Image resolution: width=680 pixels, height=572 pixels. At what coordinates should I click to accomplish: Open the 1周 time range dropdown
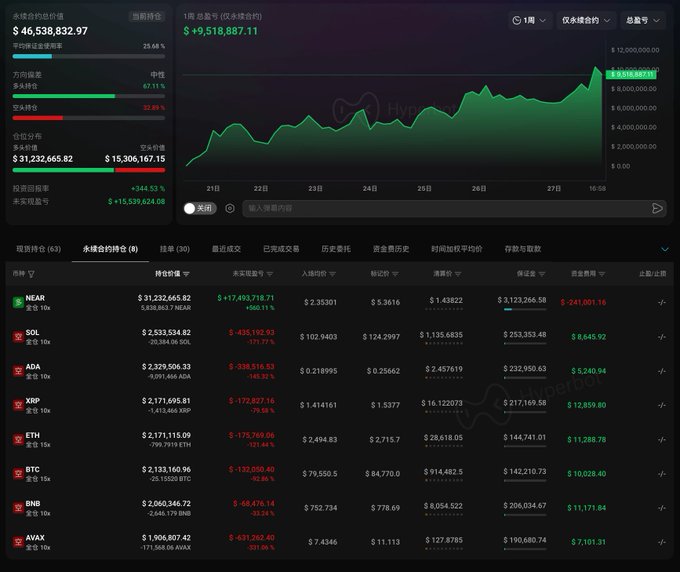tap(530, 20)
